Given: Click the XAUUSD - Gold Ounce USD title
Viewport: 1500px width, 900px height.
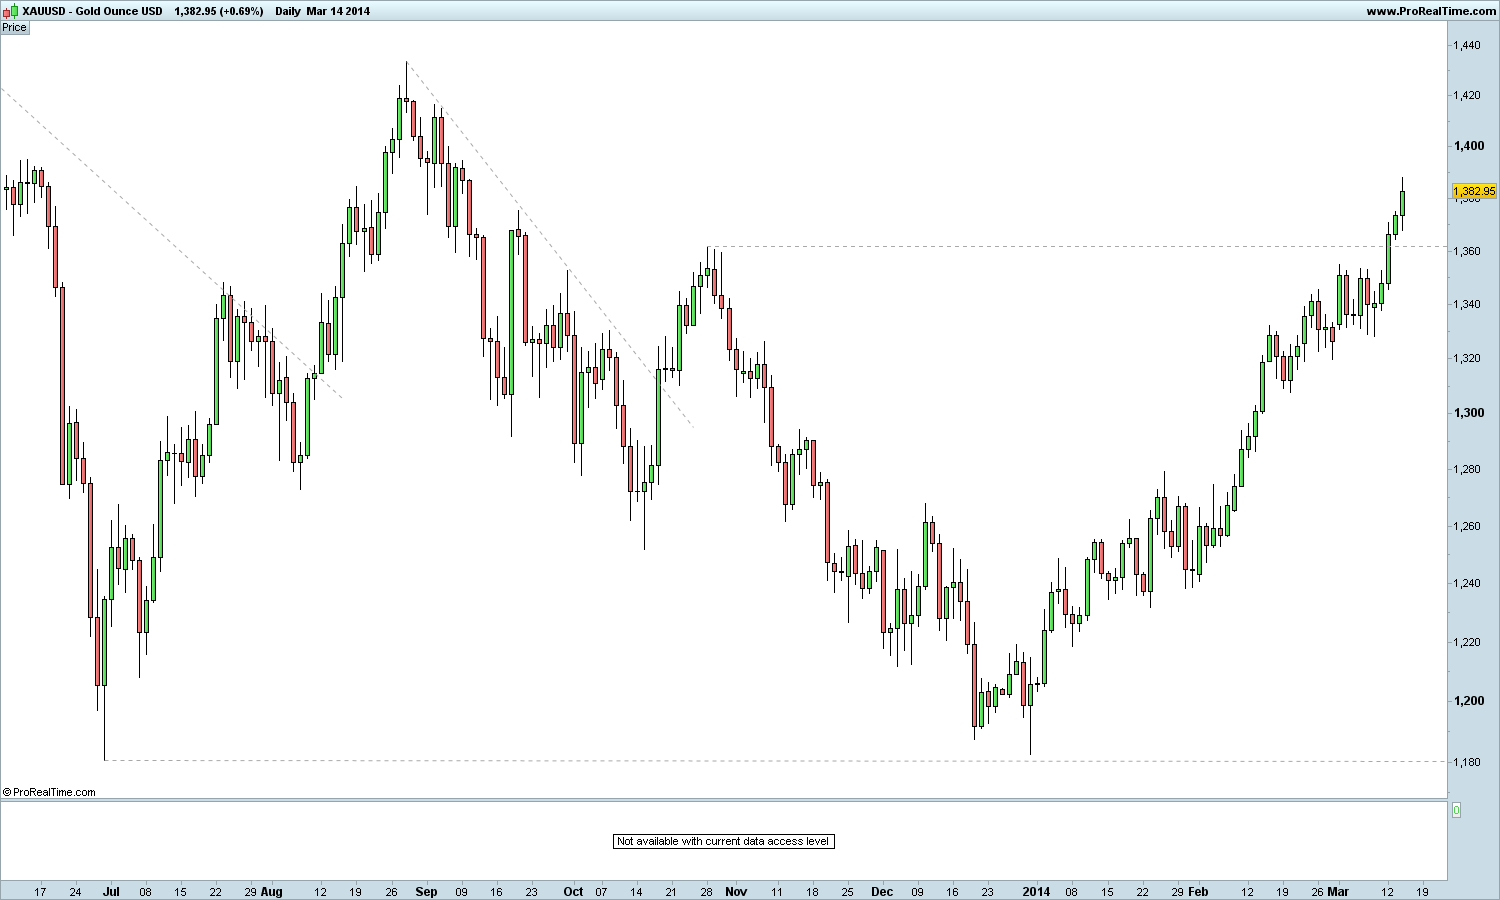Looking at the screenshot, I should (92, 10).
